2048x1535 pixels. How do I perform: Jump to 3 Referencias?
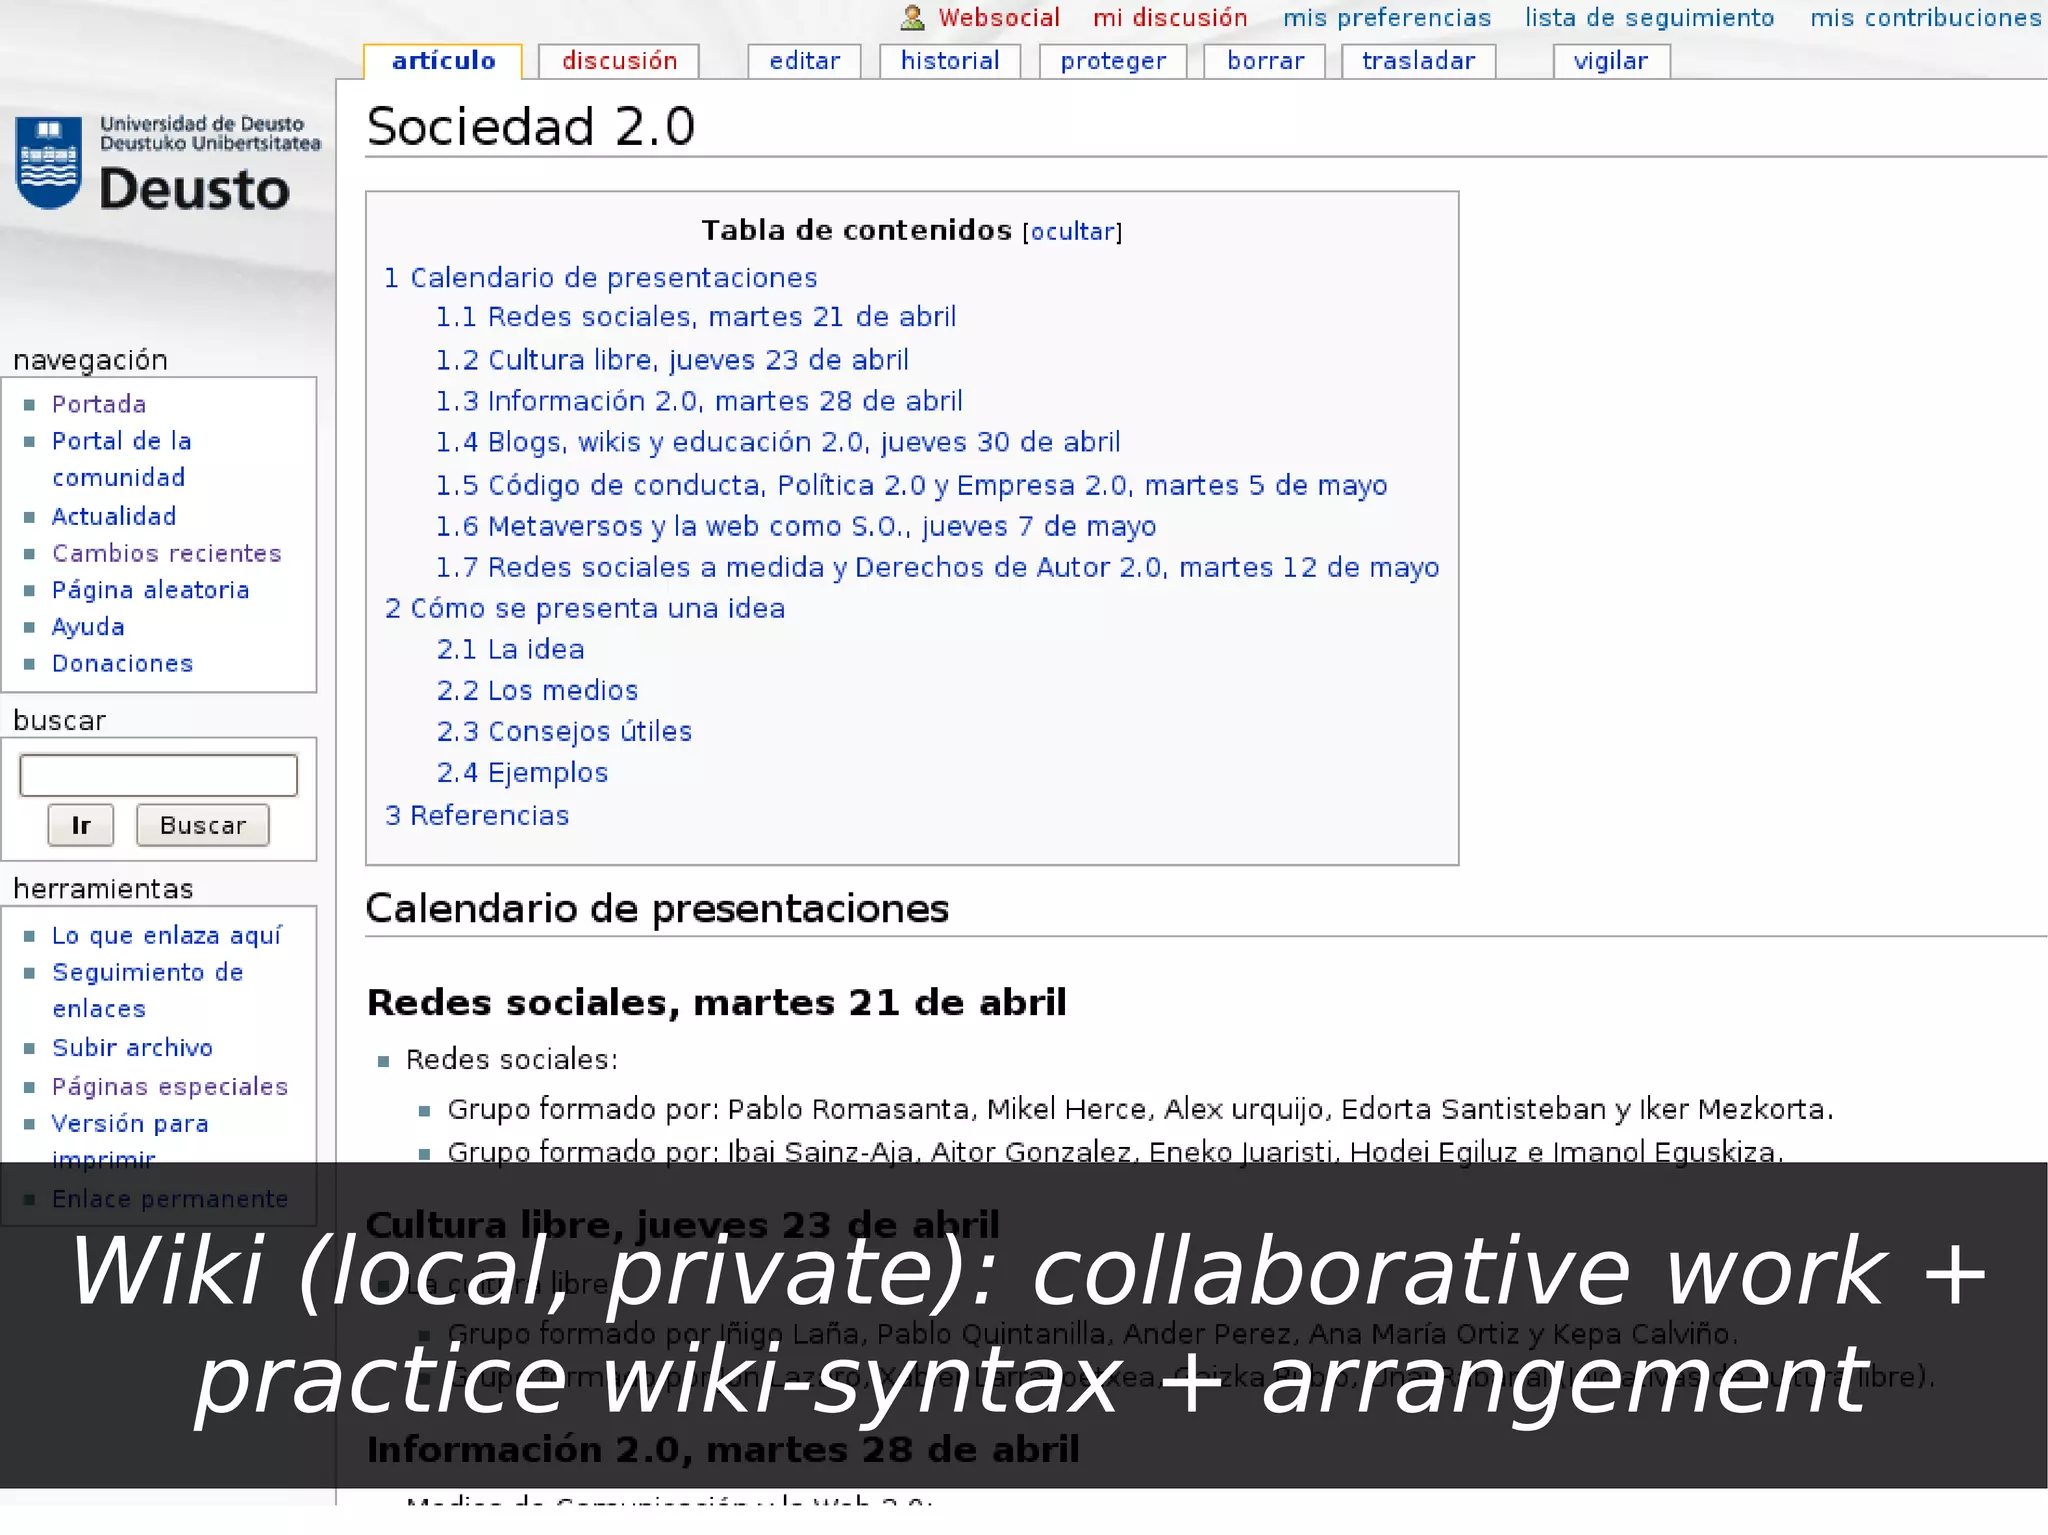pyautogui.click(x=477, y=816)
